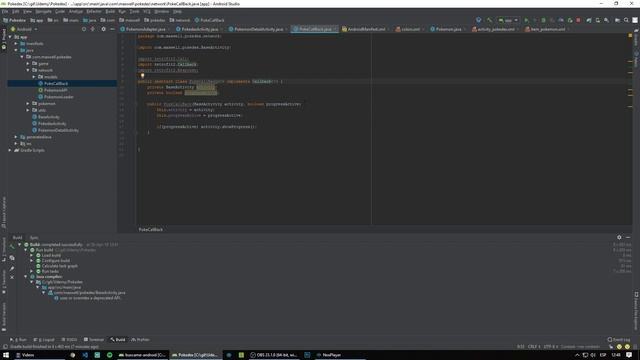Open the SDK Manager icon

click(607, 20)
